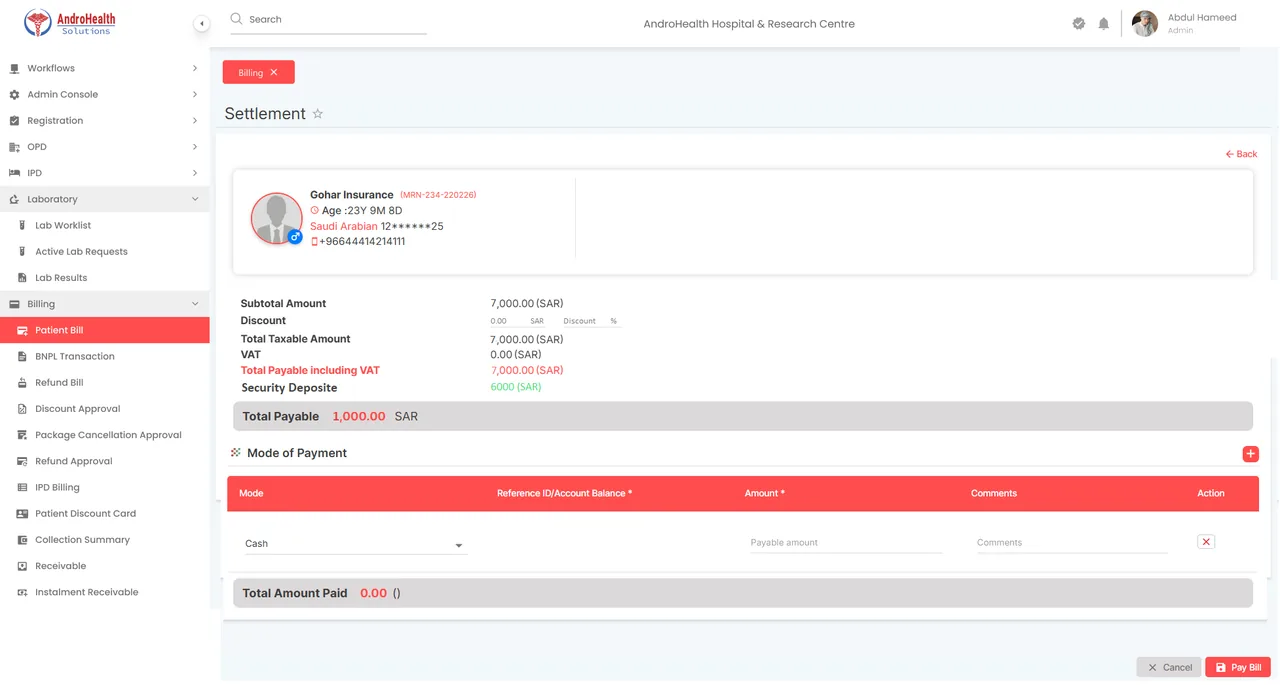Click the Saudi Arabian nationality text

(x=344, y=227)
